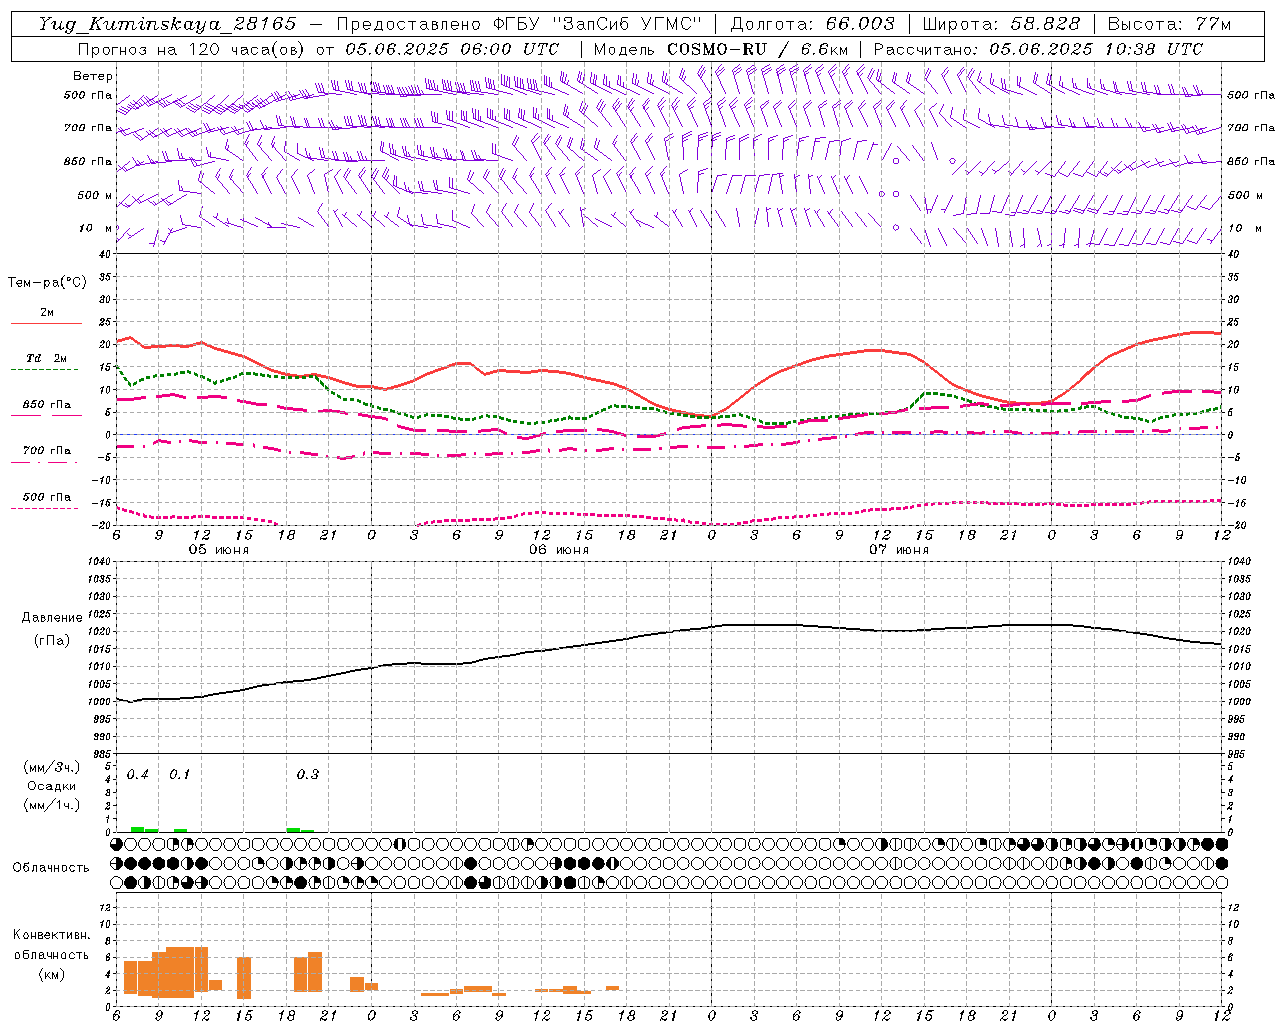This screenshot has width=1280, height=1024.
Task: Click the Высота: 77м label
Action: 1169,24
